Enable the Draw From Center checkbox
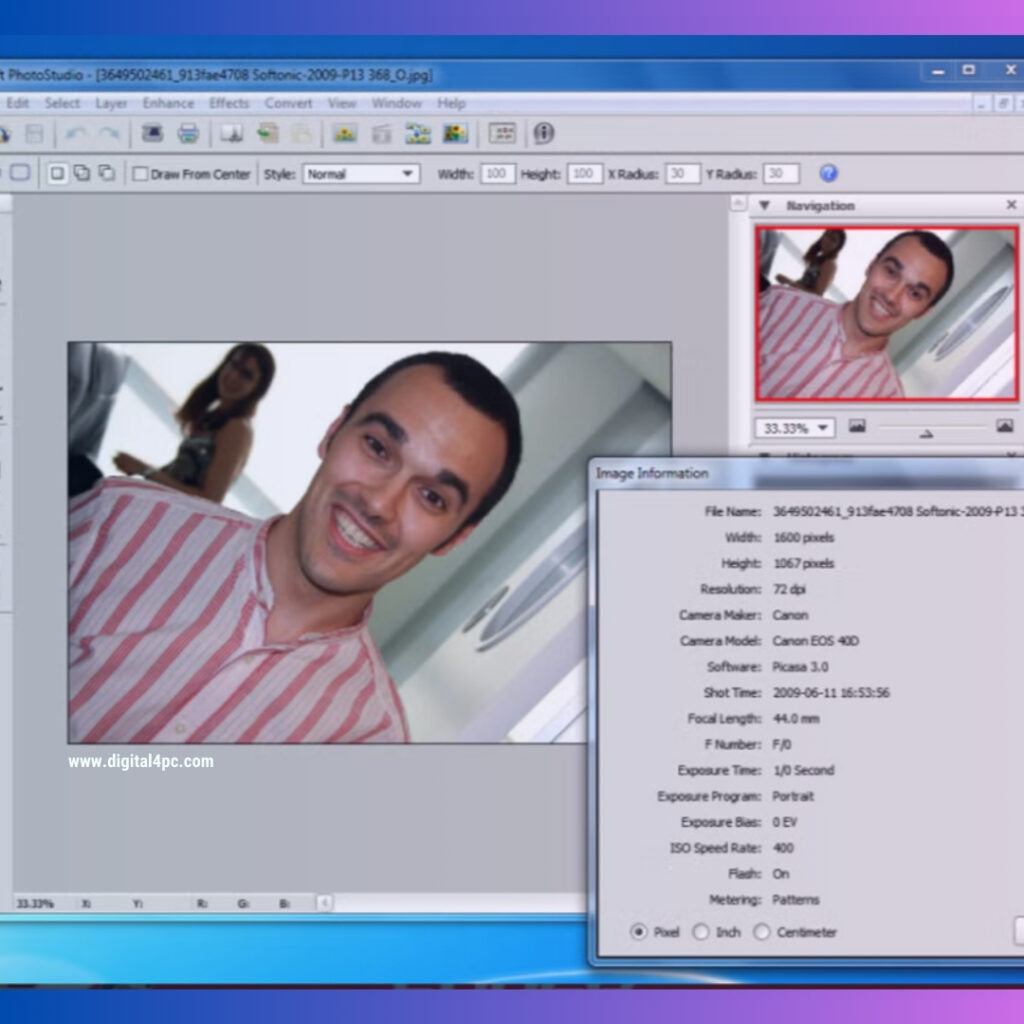The width and height of the screenshot is (1024, 1024). (140, 174)
